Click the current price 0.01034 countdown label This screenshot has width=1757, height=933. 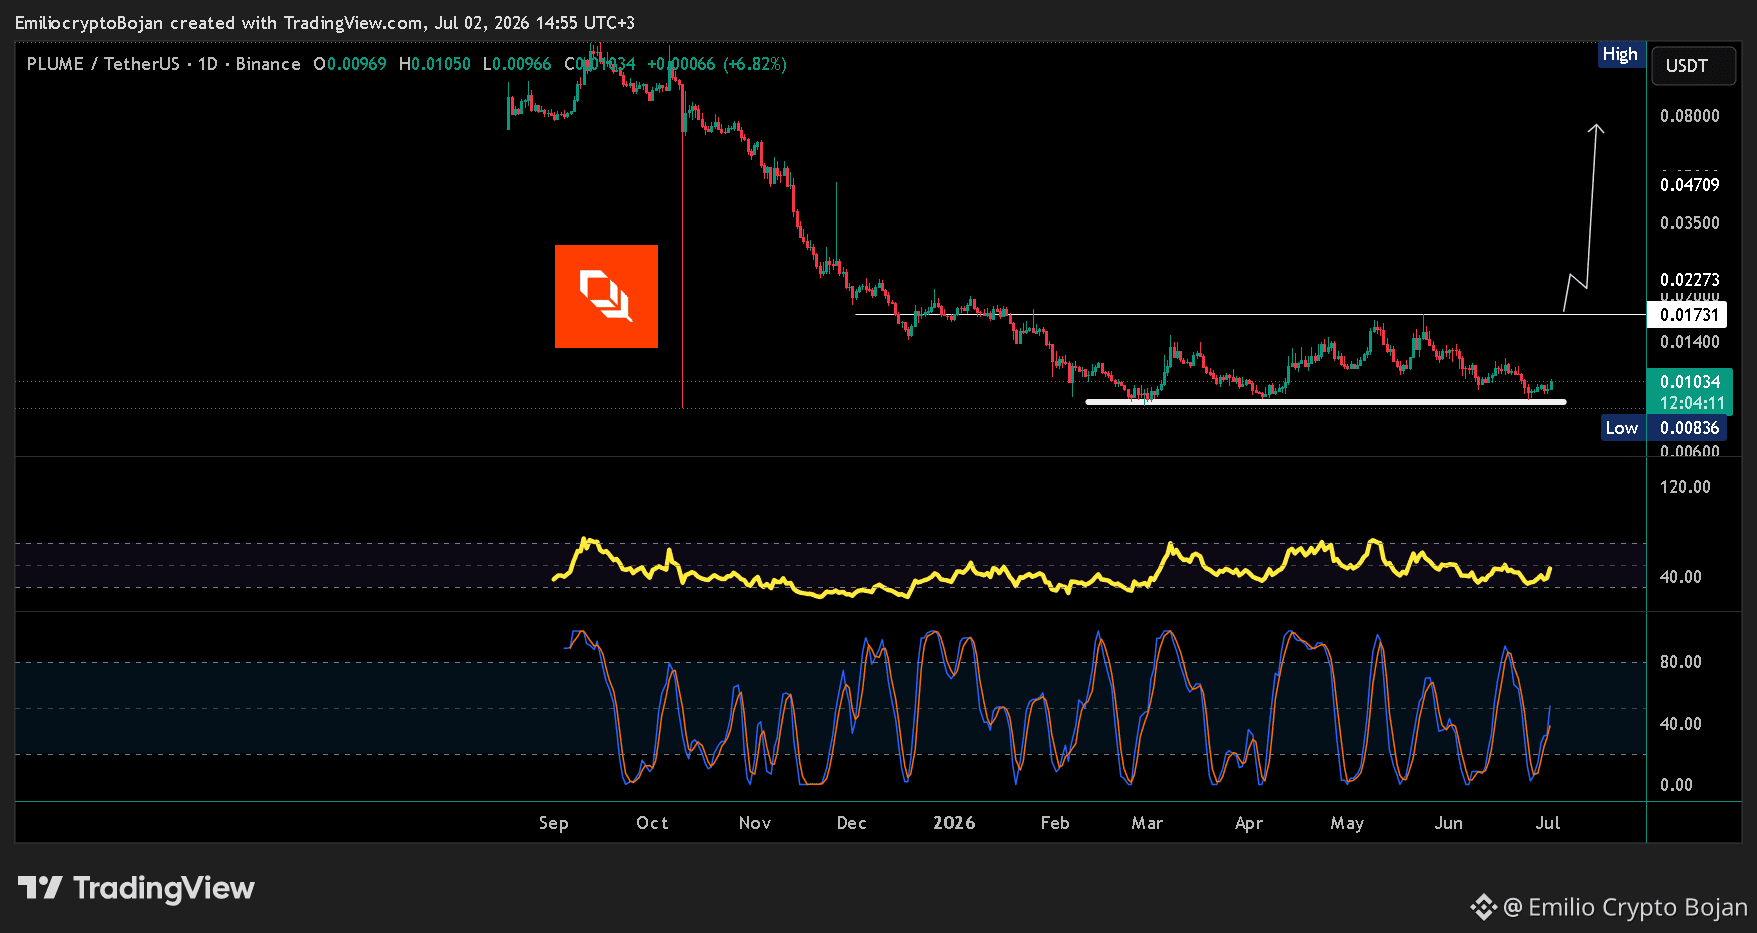click(x=1690, y=392)
